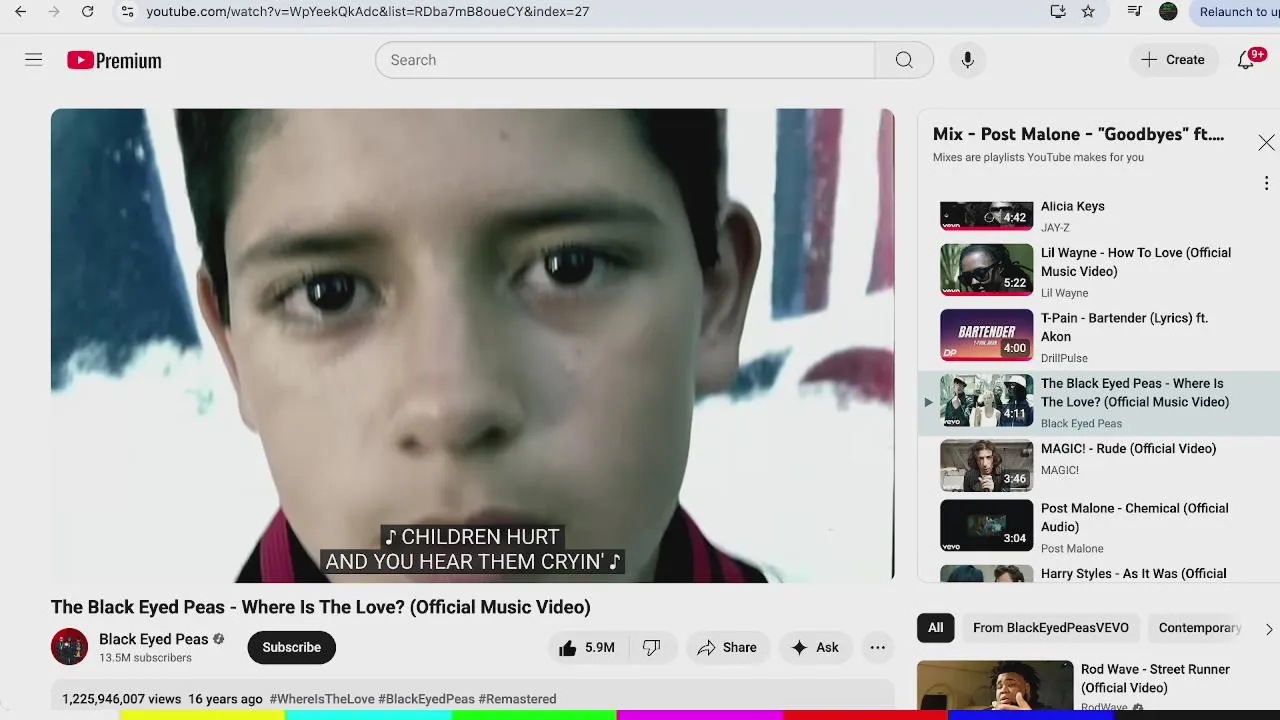Start voice search with the microphone icon
The image size is (1280, 720).
click(x=967, y=60)
